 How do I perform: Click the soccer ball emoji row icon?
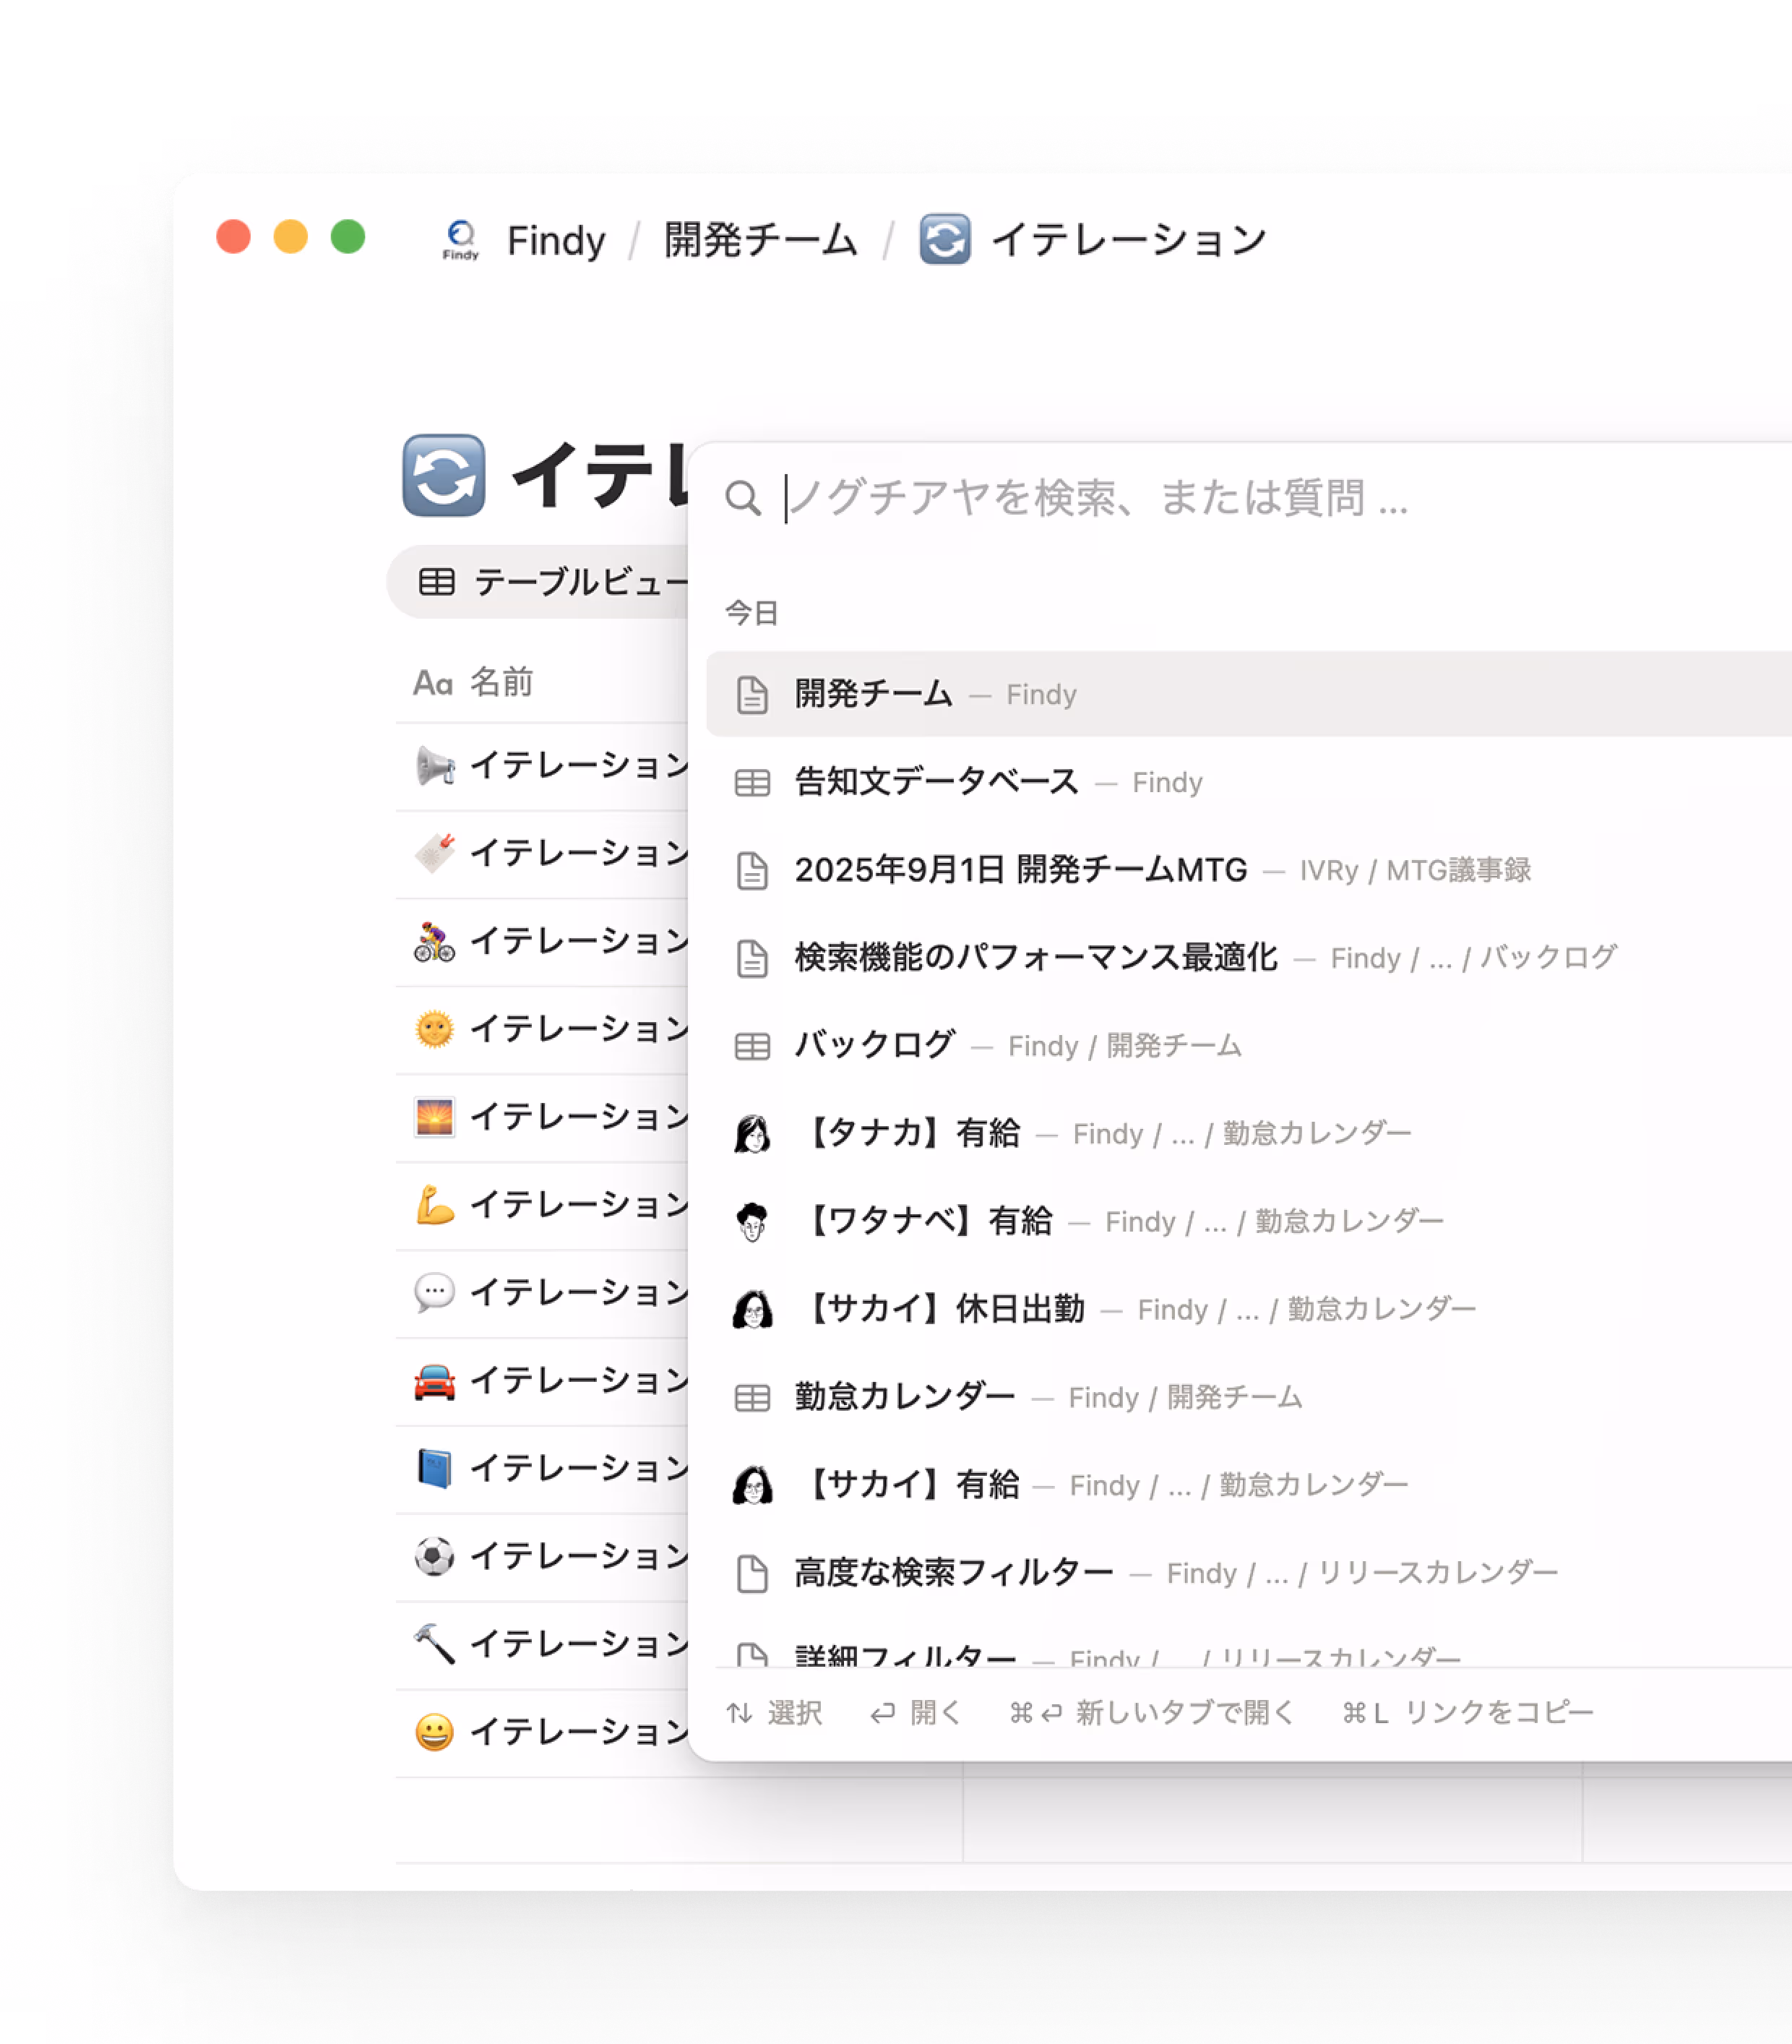[x=434, y=1557]
